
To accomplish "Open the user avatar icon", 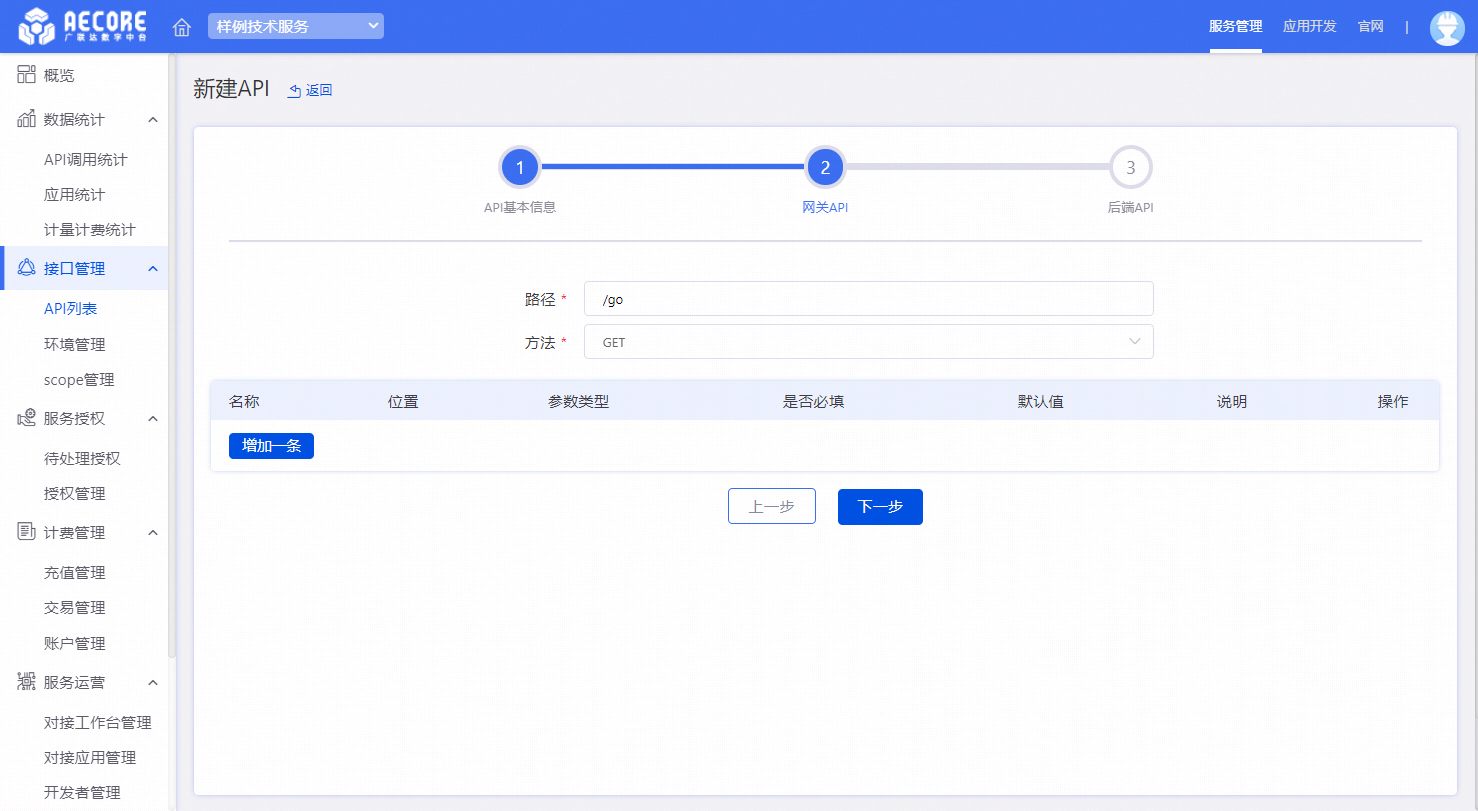I will pos(1447,27).
